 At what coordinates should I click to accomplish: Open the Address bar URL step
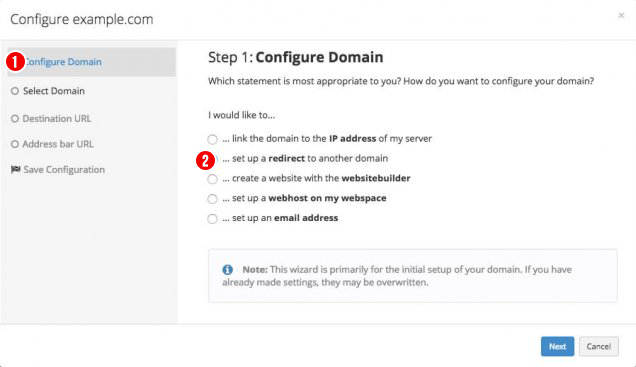(x=58, y=144)
